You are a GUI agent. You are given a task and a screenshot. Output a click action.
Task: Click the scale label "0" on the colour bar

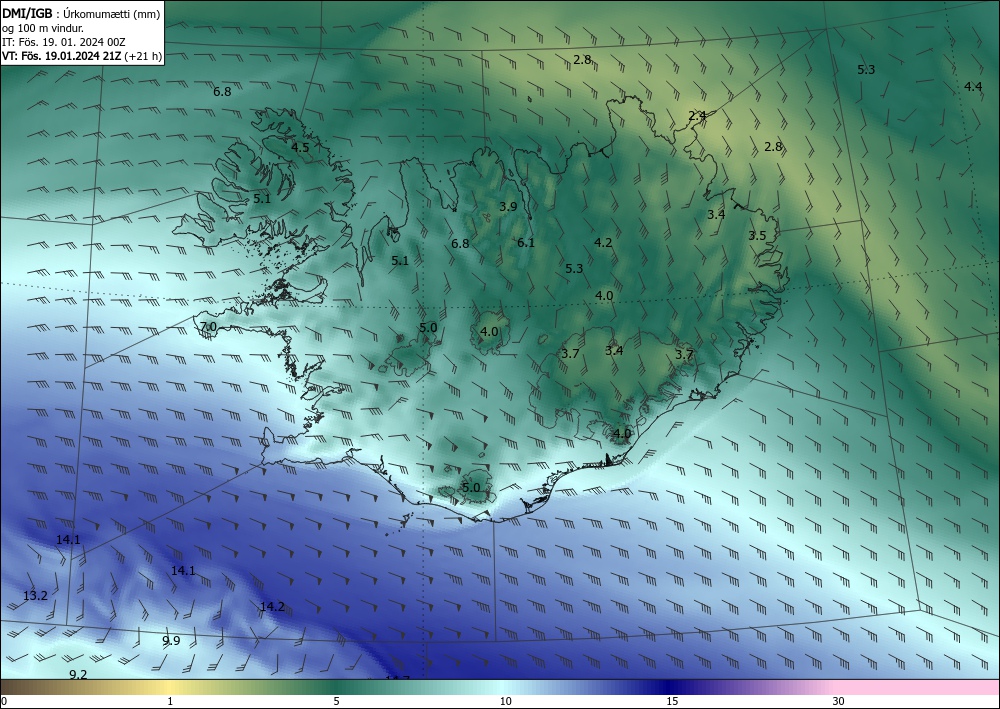coord(4,701)
